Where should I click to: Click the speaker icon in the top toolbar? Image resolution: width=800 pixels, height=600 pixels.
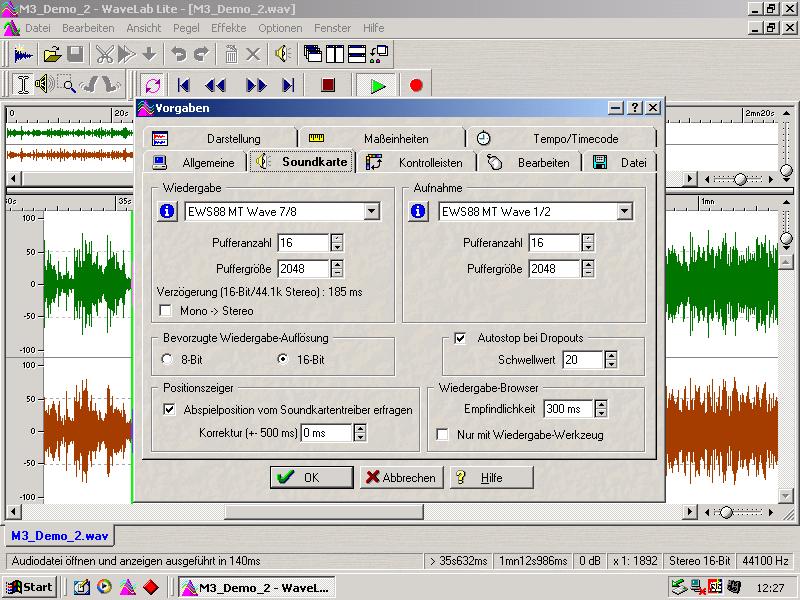point(283,54)
